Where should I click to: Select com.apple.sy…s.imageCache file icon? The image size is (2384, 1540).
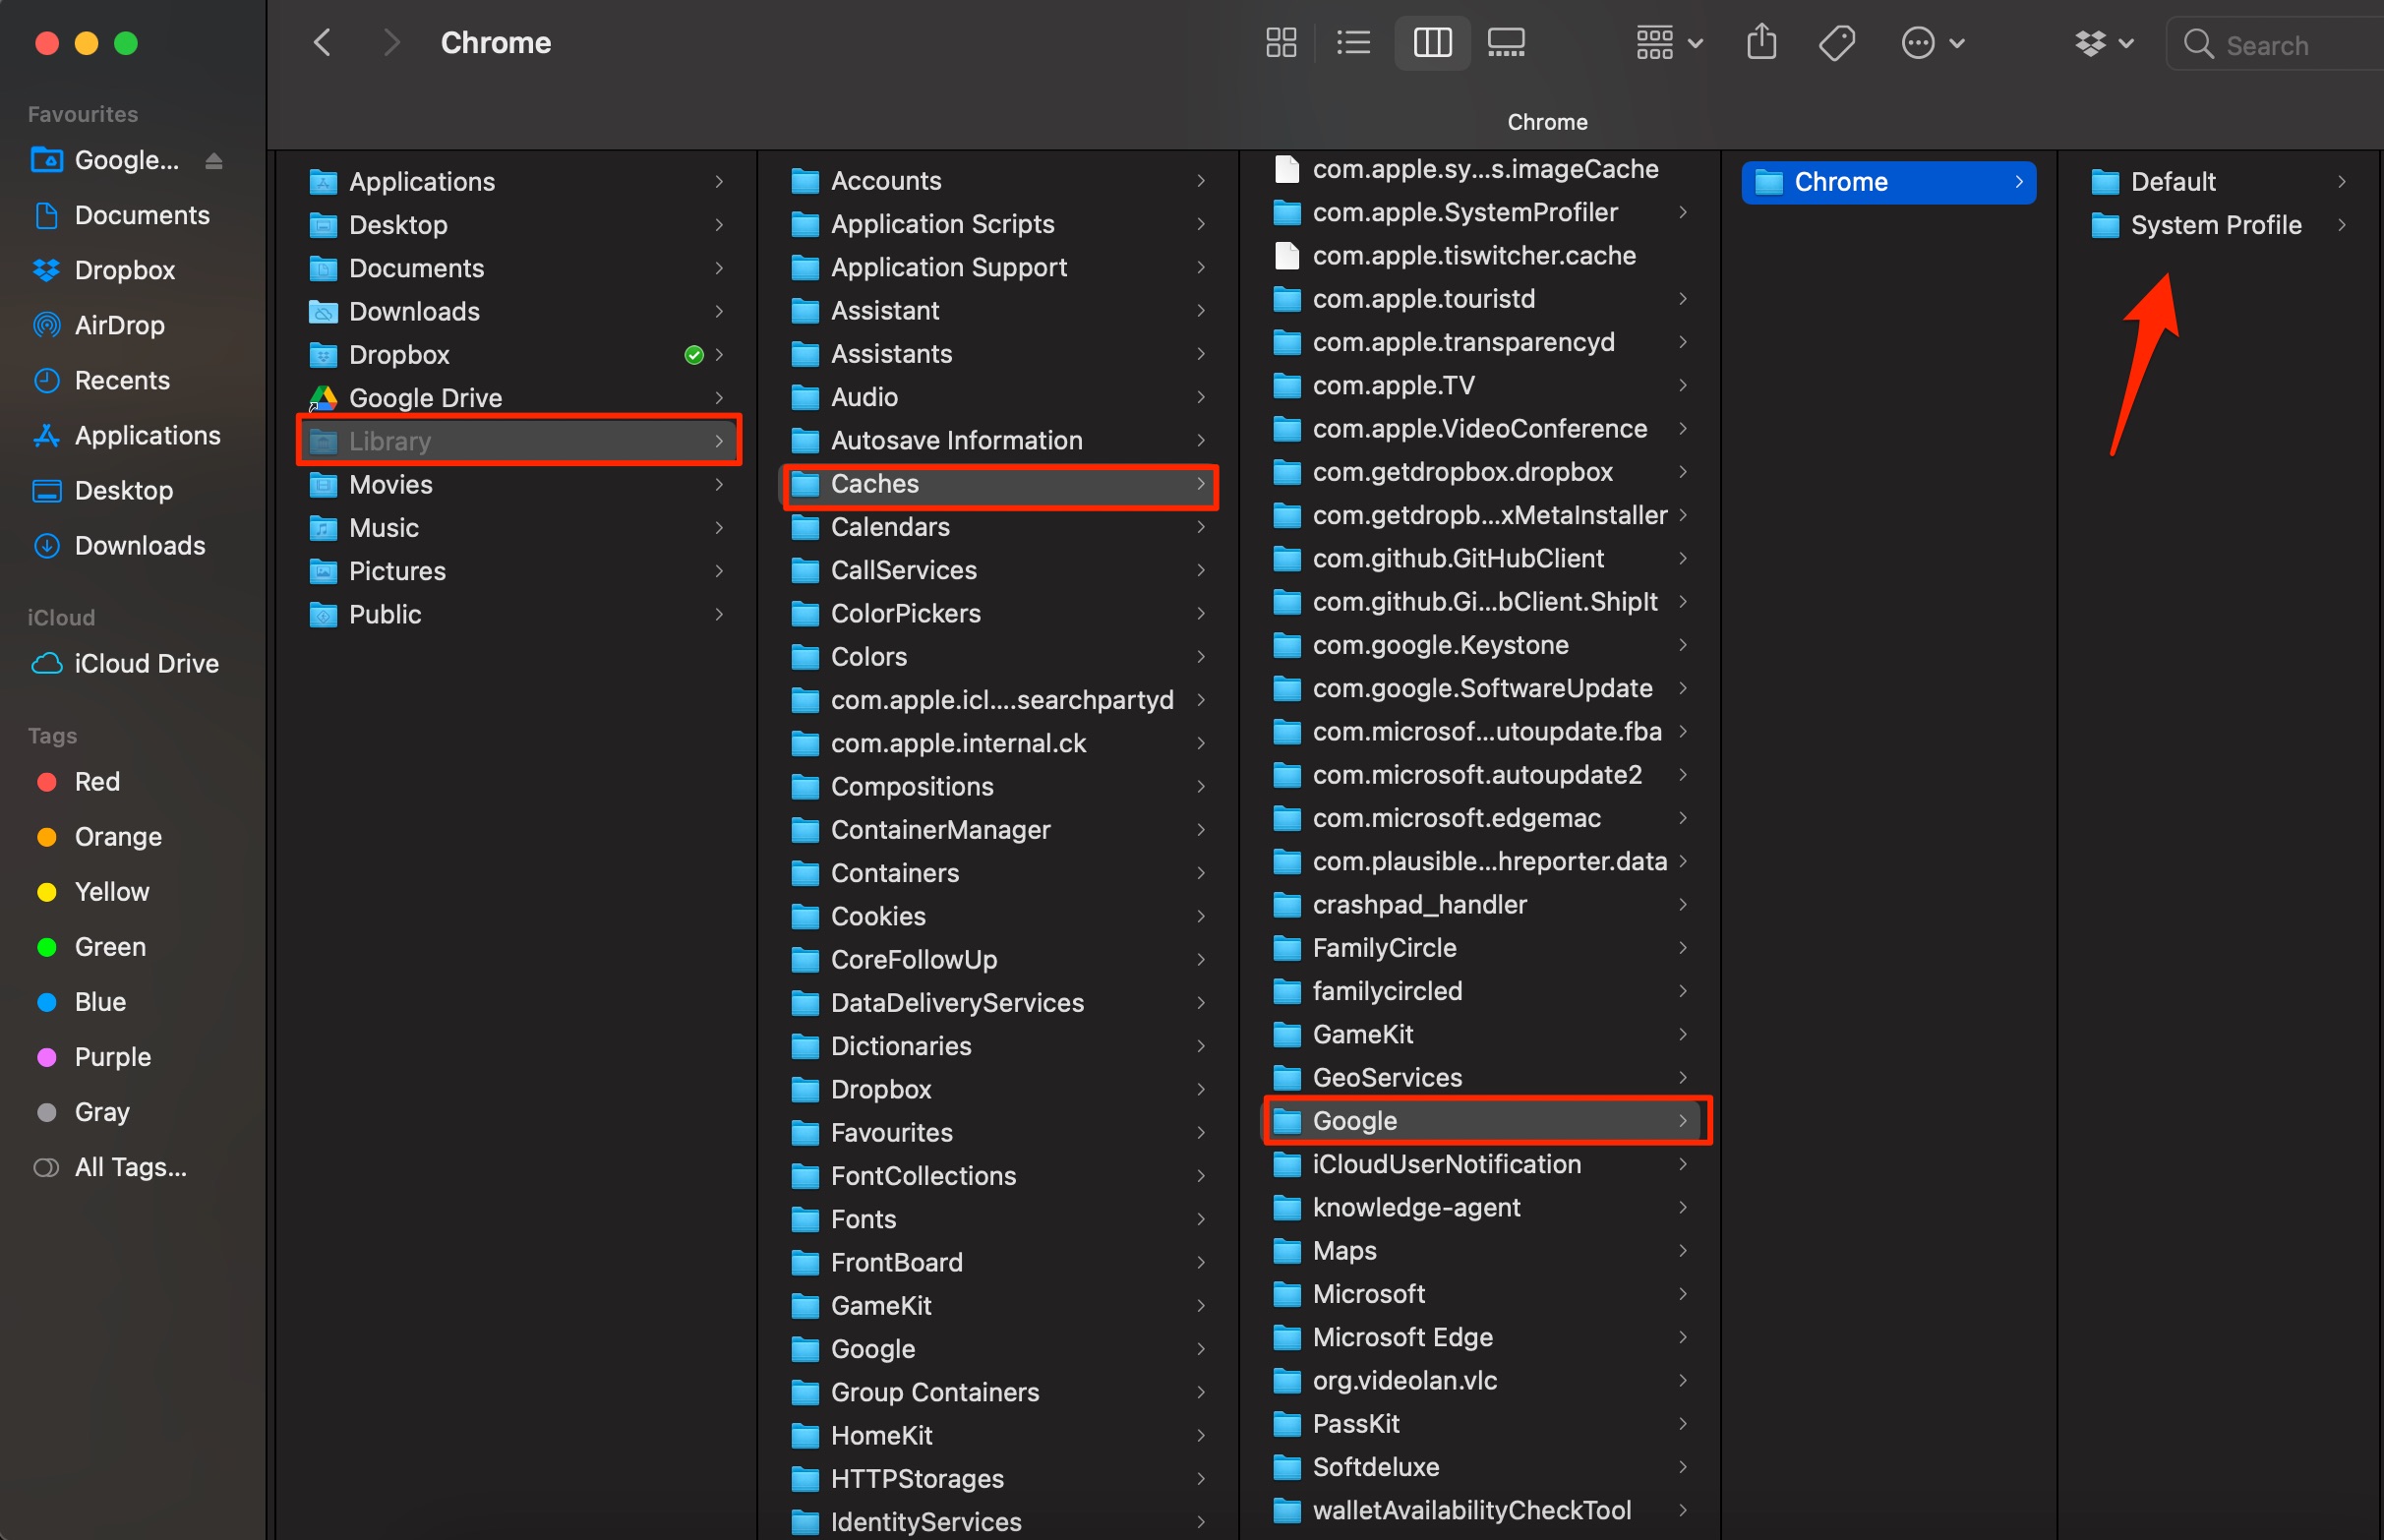pos(1286,169)
